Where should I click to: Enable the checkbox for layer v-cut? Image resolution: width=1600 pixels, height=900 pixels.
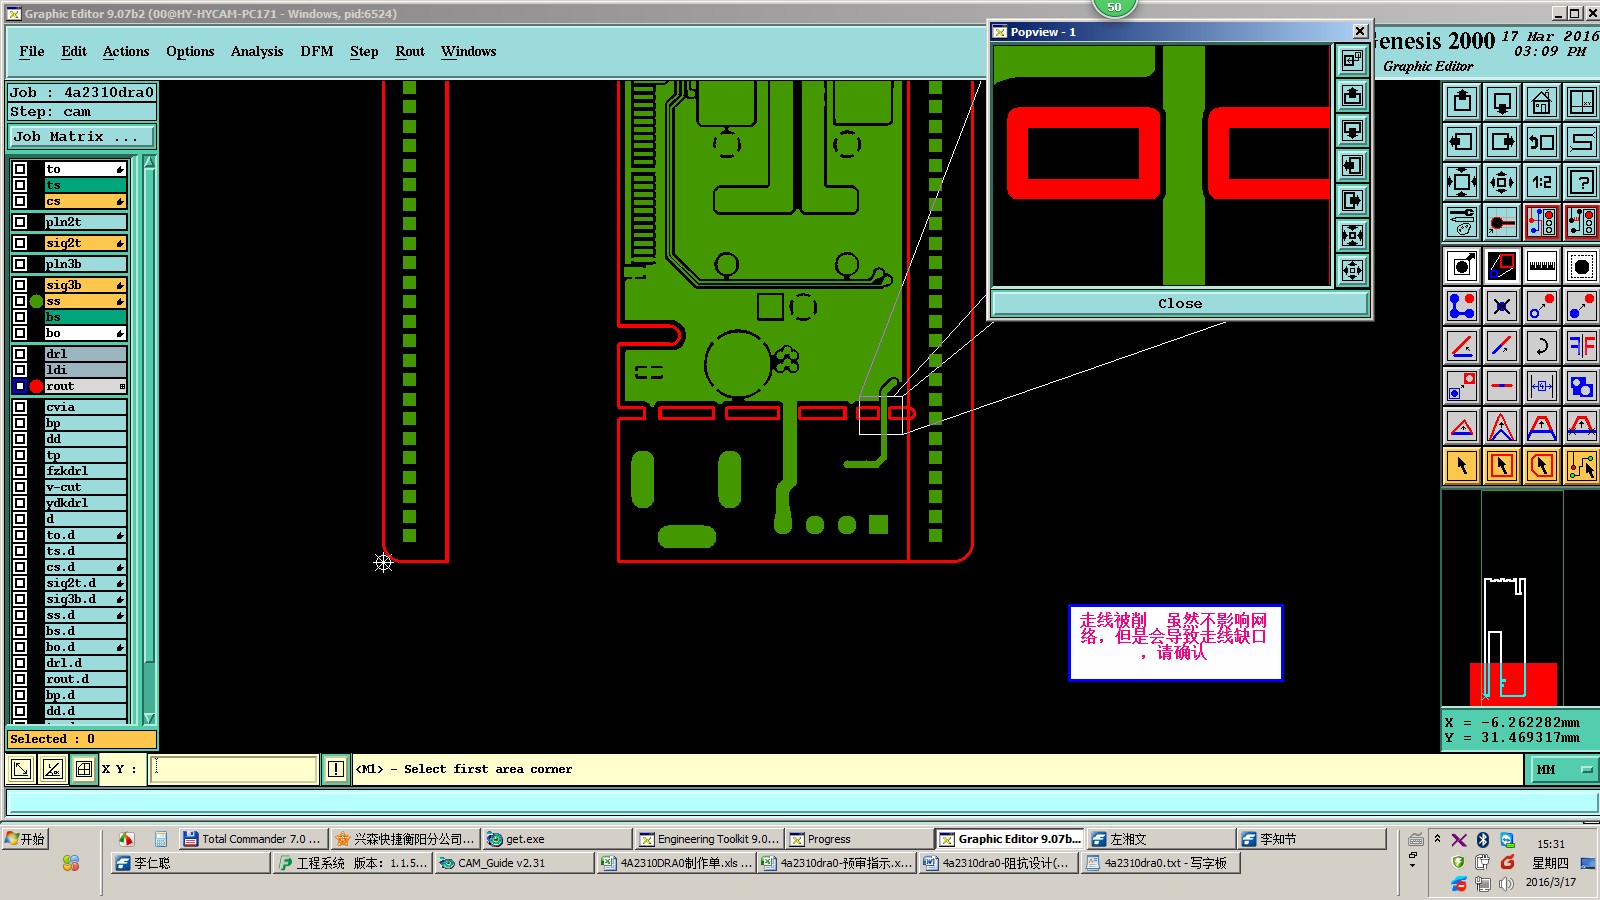click(20, 487)
